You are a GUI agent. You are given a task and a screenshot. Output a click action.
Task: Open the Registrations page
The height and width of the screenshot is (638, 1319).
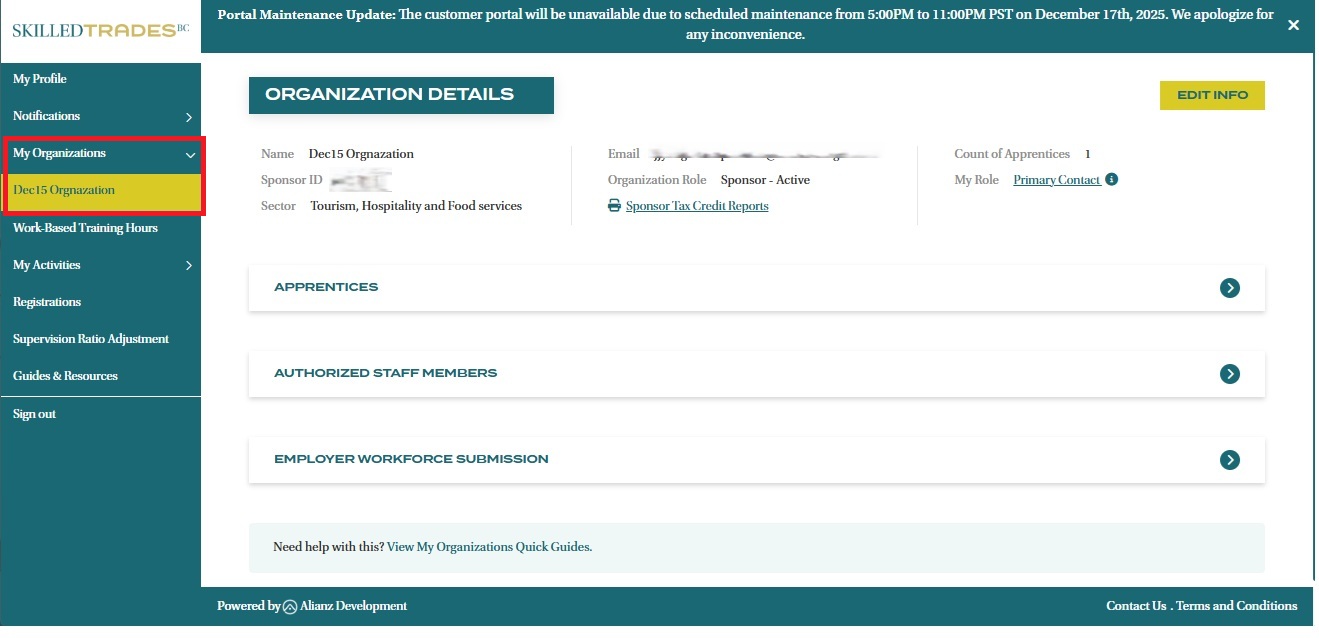(47, 302)
